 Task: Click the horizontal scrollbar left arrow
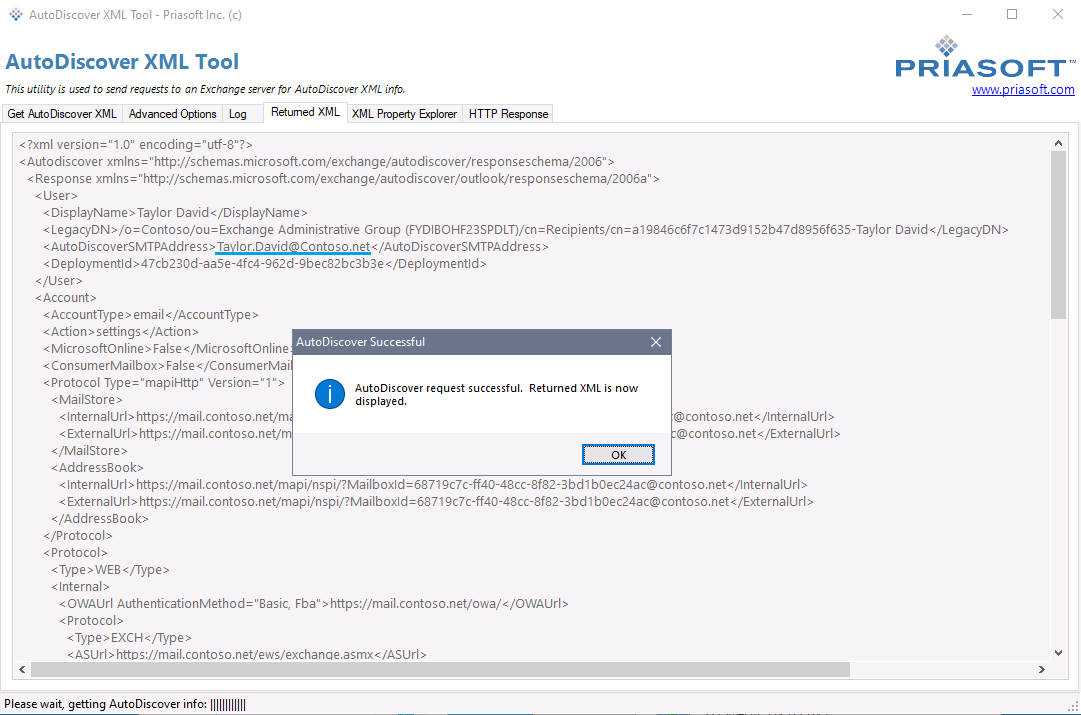[22, 669]
